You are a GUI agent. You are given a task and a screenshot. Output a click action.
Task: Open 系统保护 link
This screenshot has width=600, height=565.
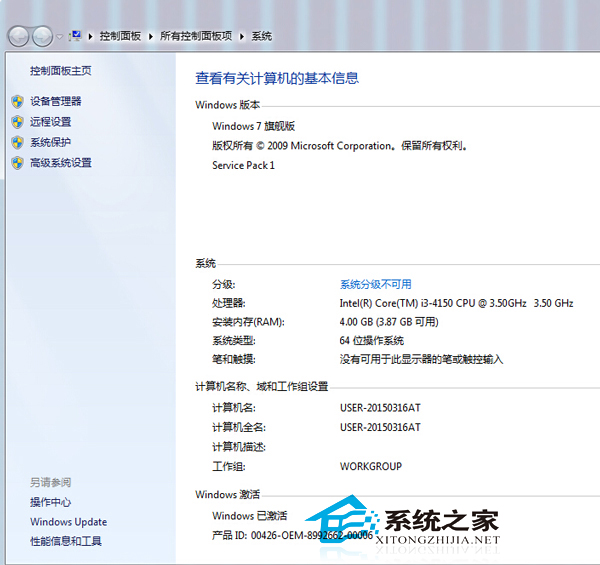[51, 142]
